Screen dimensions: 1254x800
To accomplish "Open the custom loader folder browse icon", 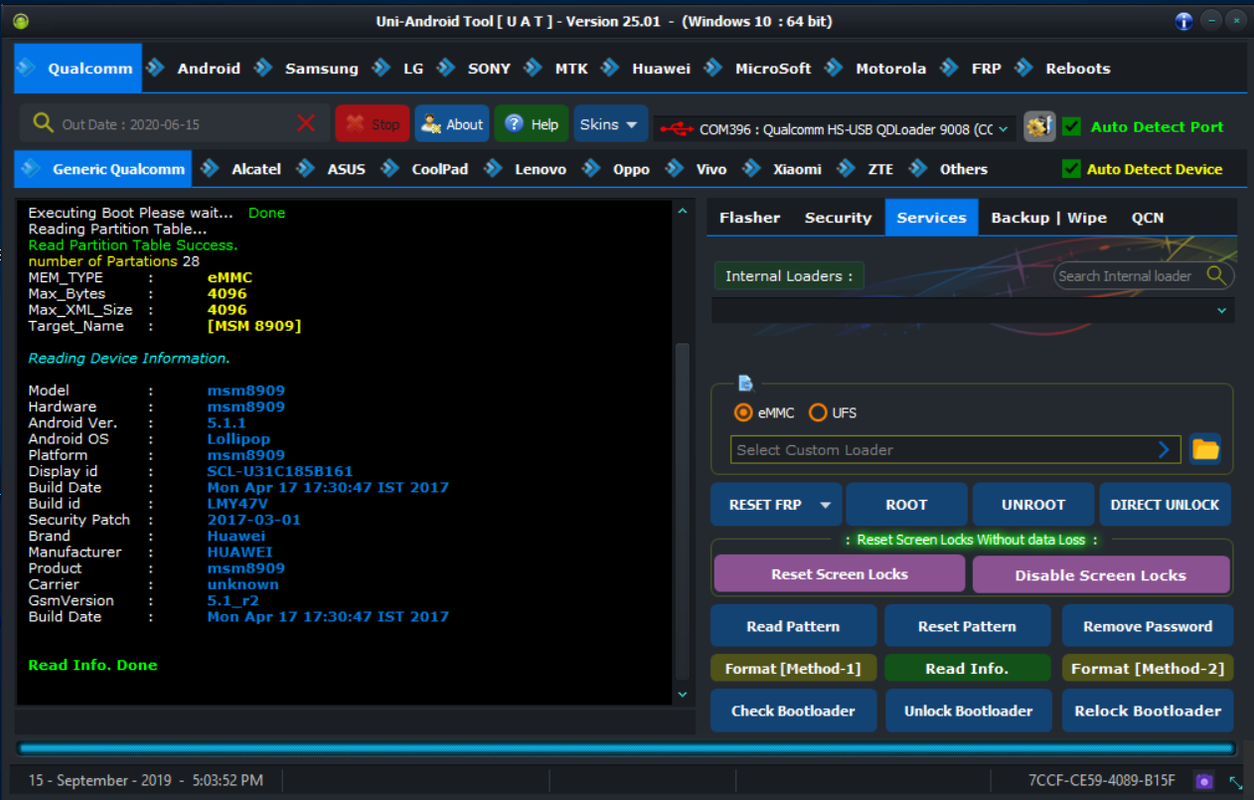I will point(1205,449).
